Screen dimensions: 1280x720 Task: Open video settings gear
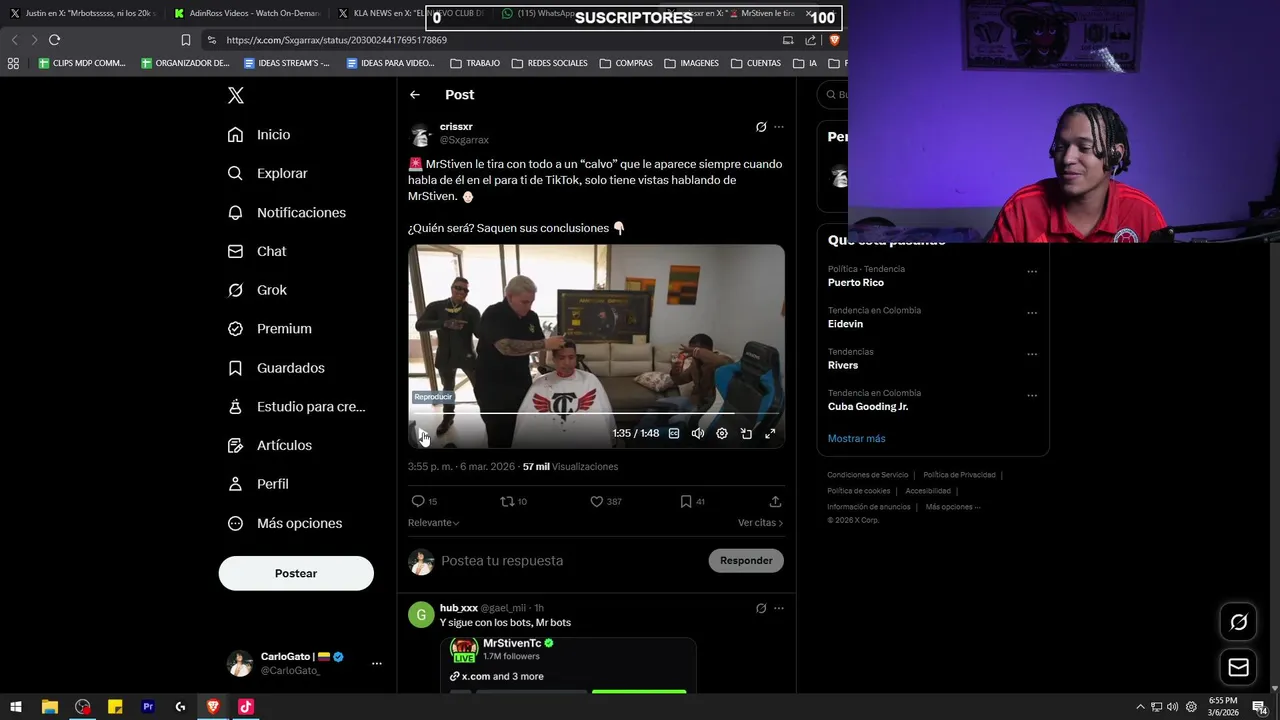(722, 434)
